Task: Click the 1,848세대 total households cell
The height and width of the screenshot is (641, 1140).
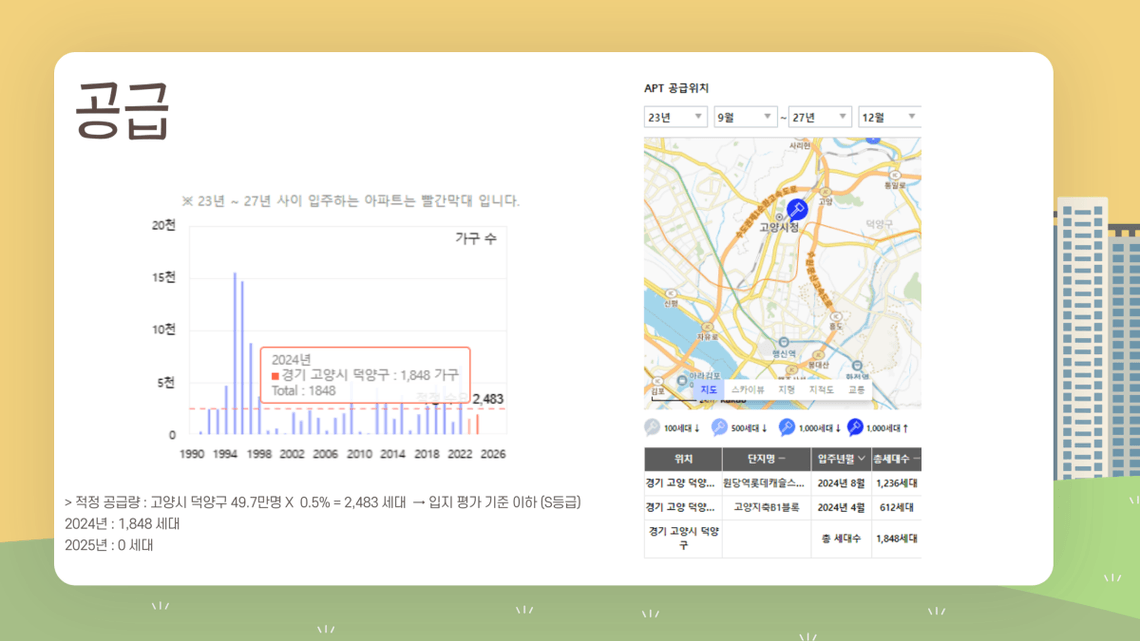Action: 896,539
